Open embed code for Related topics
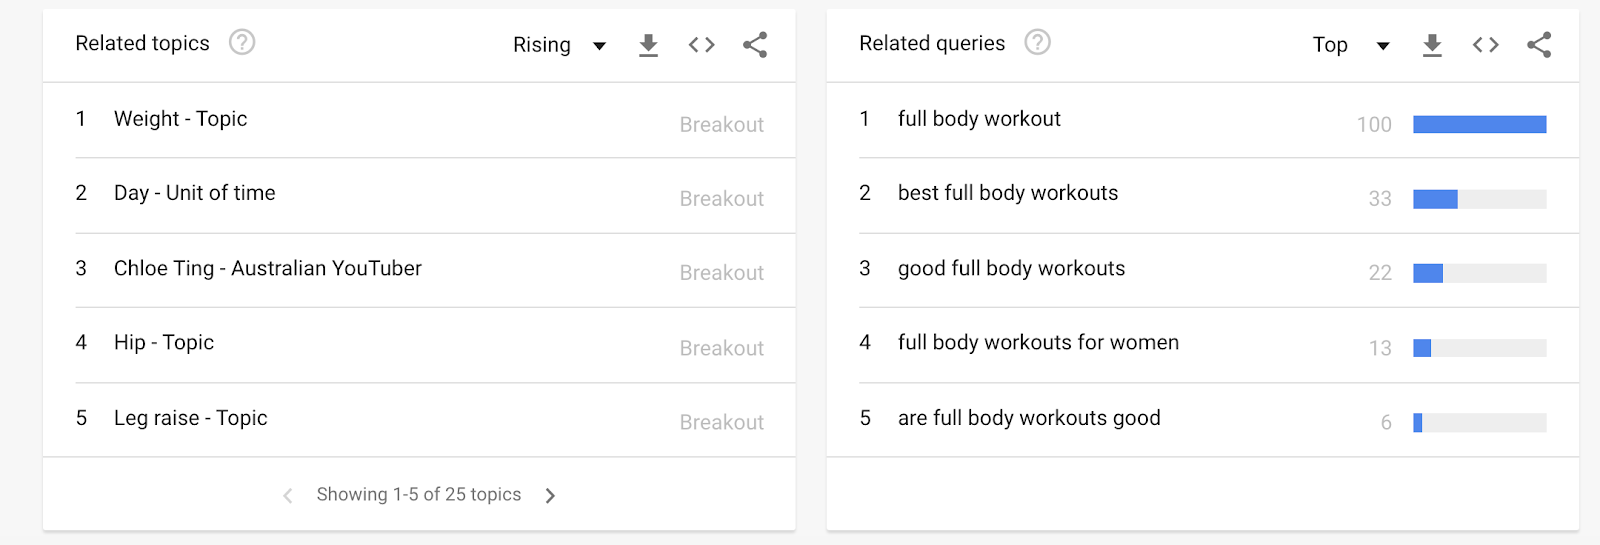The width and height of the screenshot is (1600, 545). point(701,45)
